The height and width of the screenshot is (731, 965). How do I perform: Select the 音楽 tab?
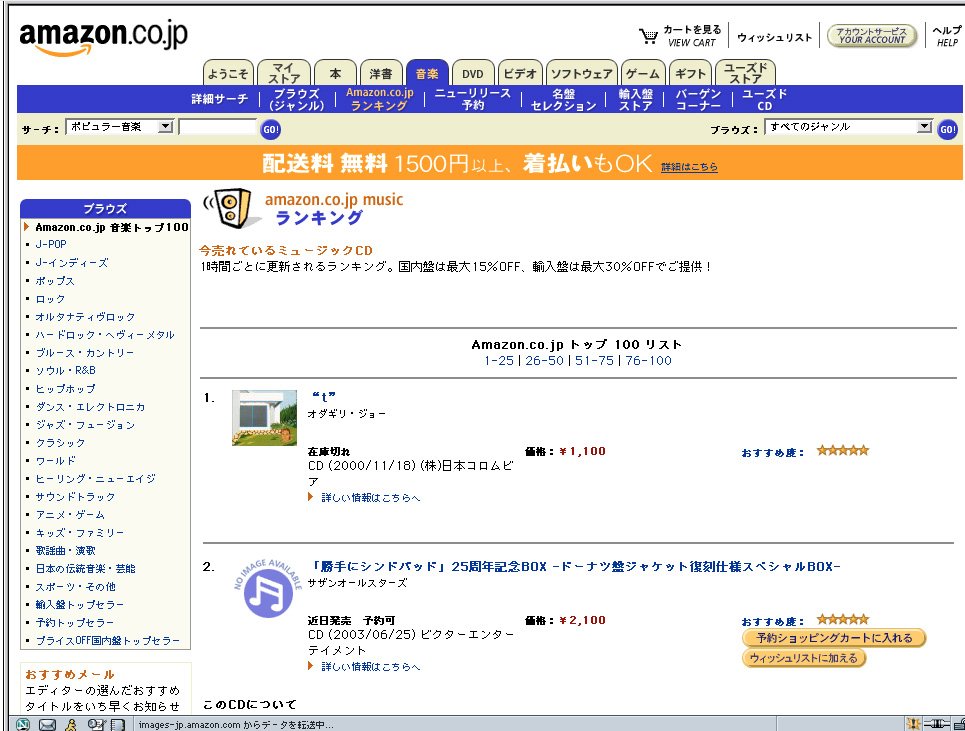coord(427,73)
